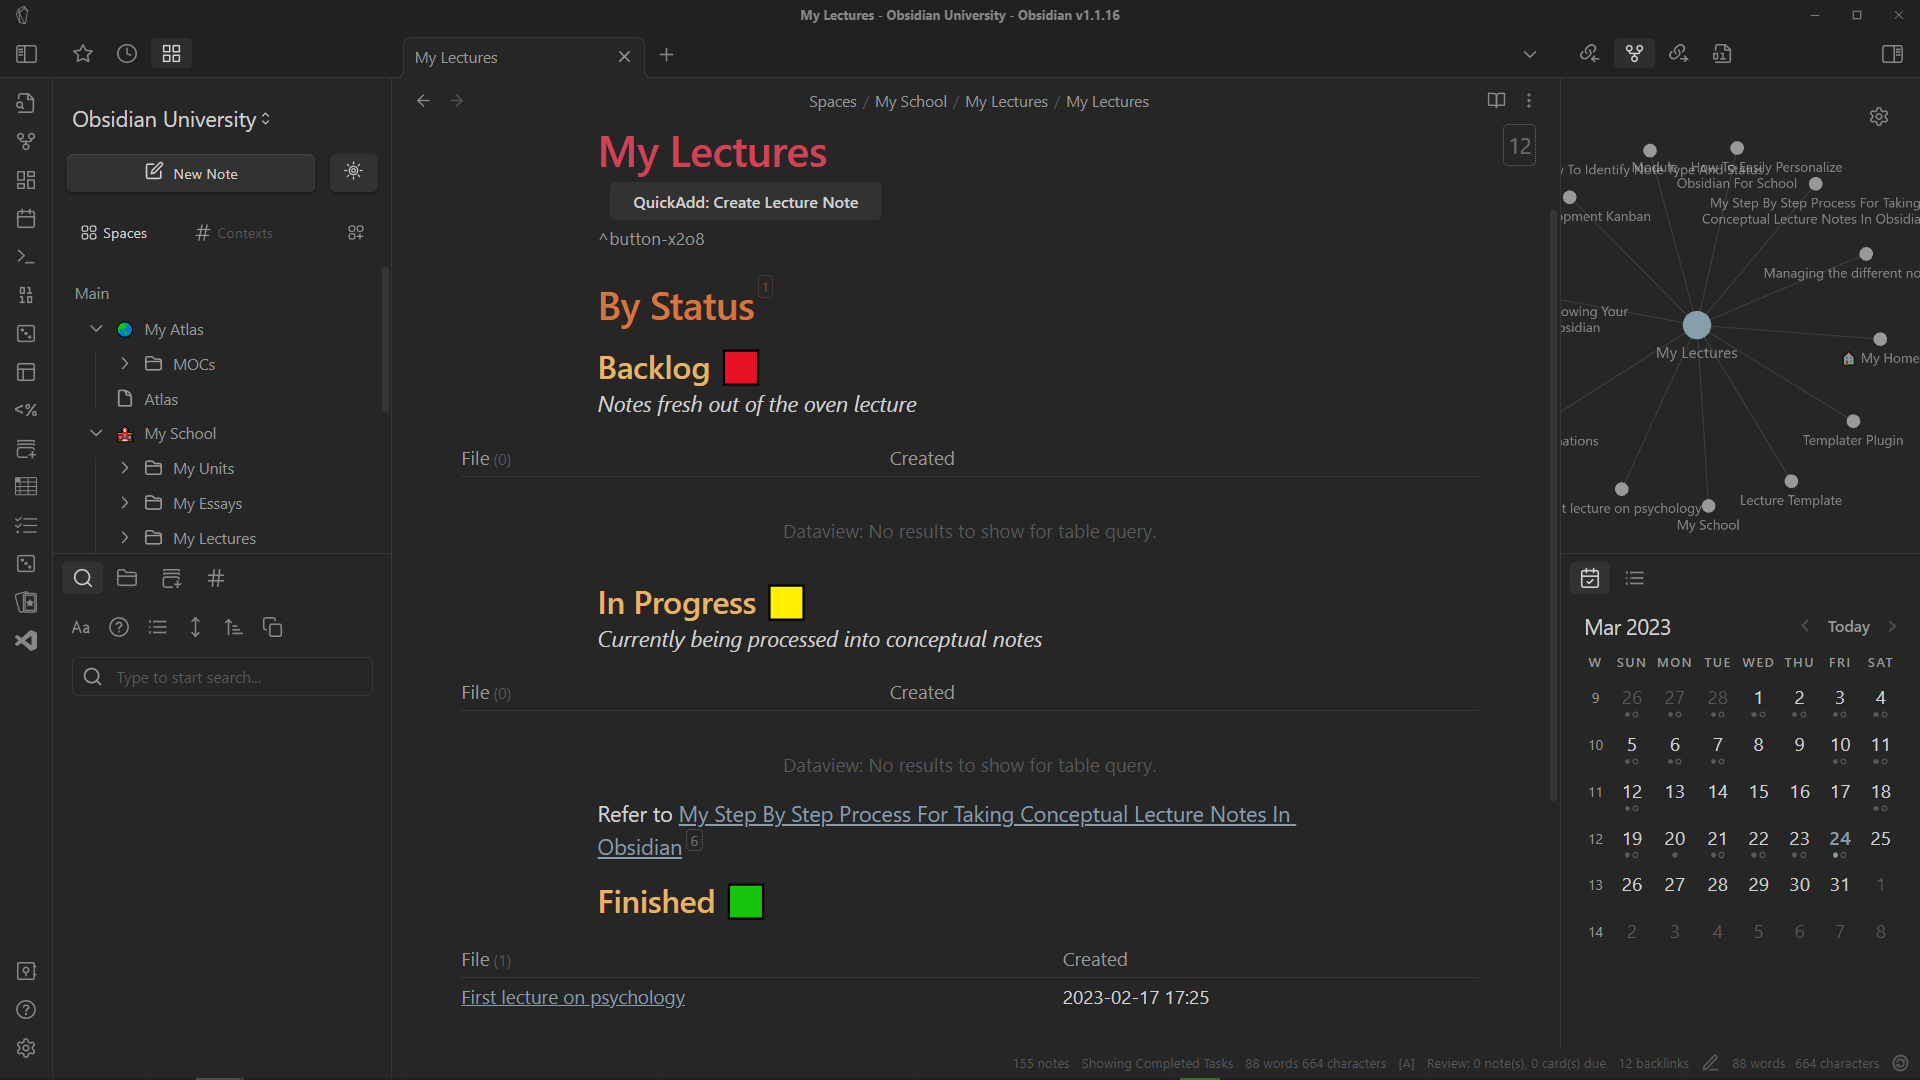Click the bookmarks star icon
Viewport: 1920px width, 1080px height.
pos(83,54)
